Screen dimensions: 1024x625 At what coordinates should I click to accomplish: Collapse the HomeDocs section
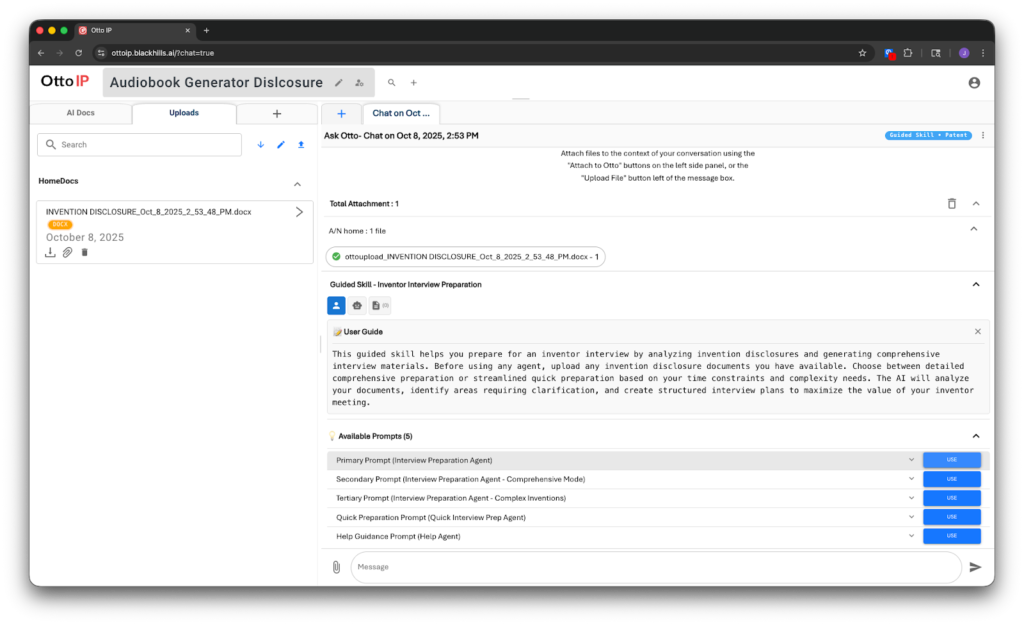(x=297, y=184)
